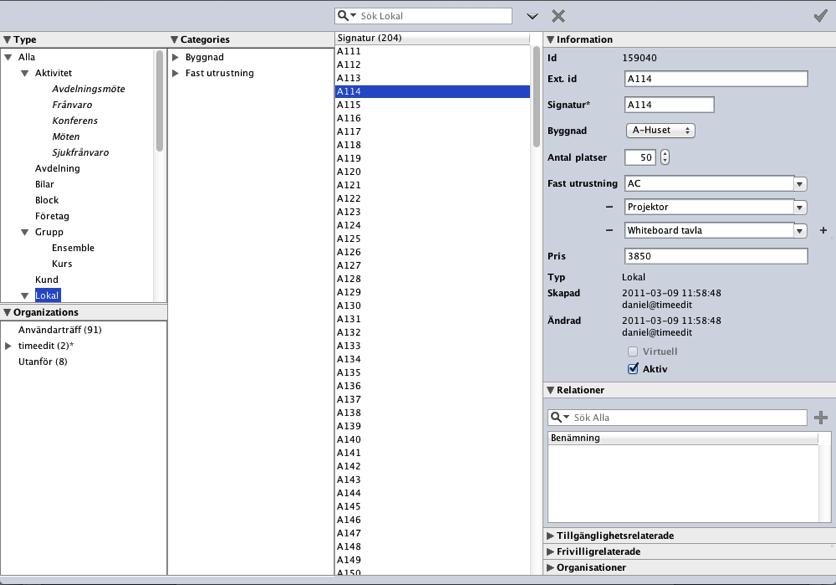Remove Whiteboard tavla with its minus icon
The width and height of the screenshot is (836, 585).
tap(609, 230)
